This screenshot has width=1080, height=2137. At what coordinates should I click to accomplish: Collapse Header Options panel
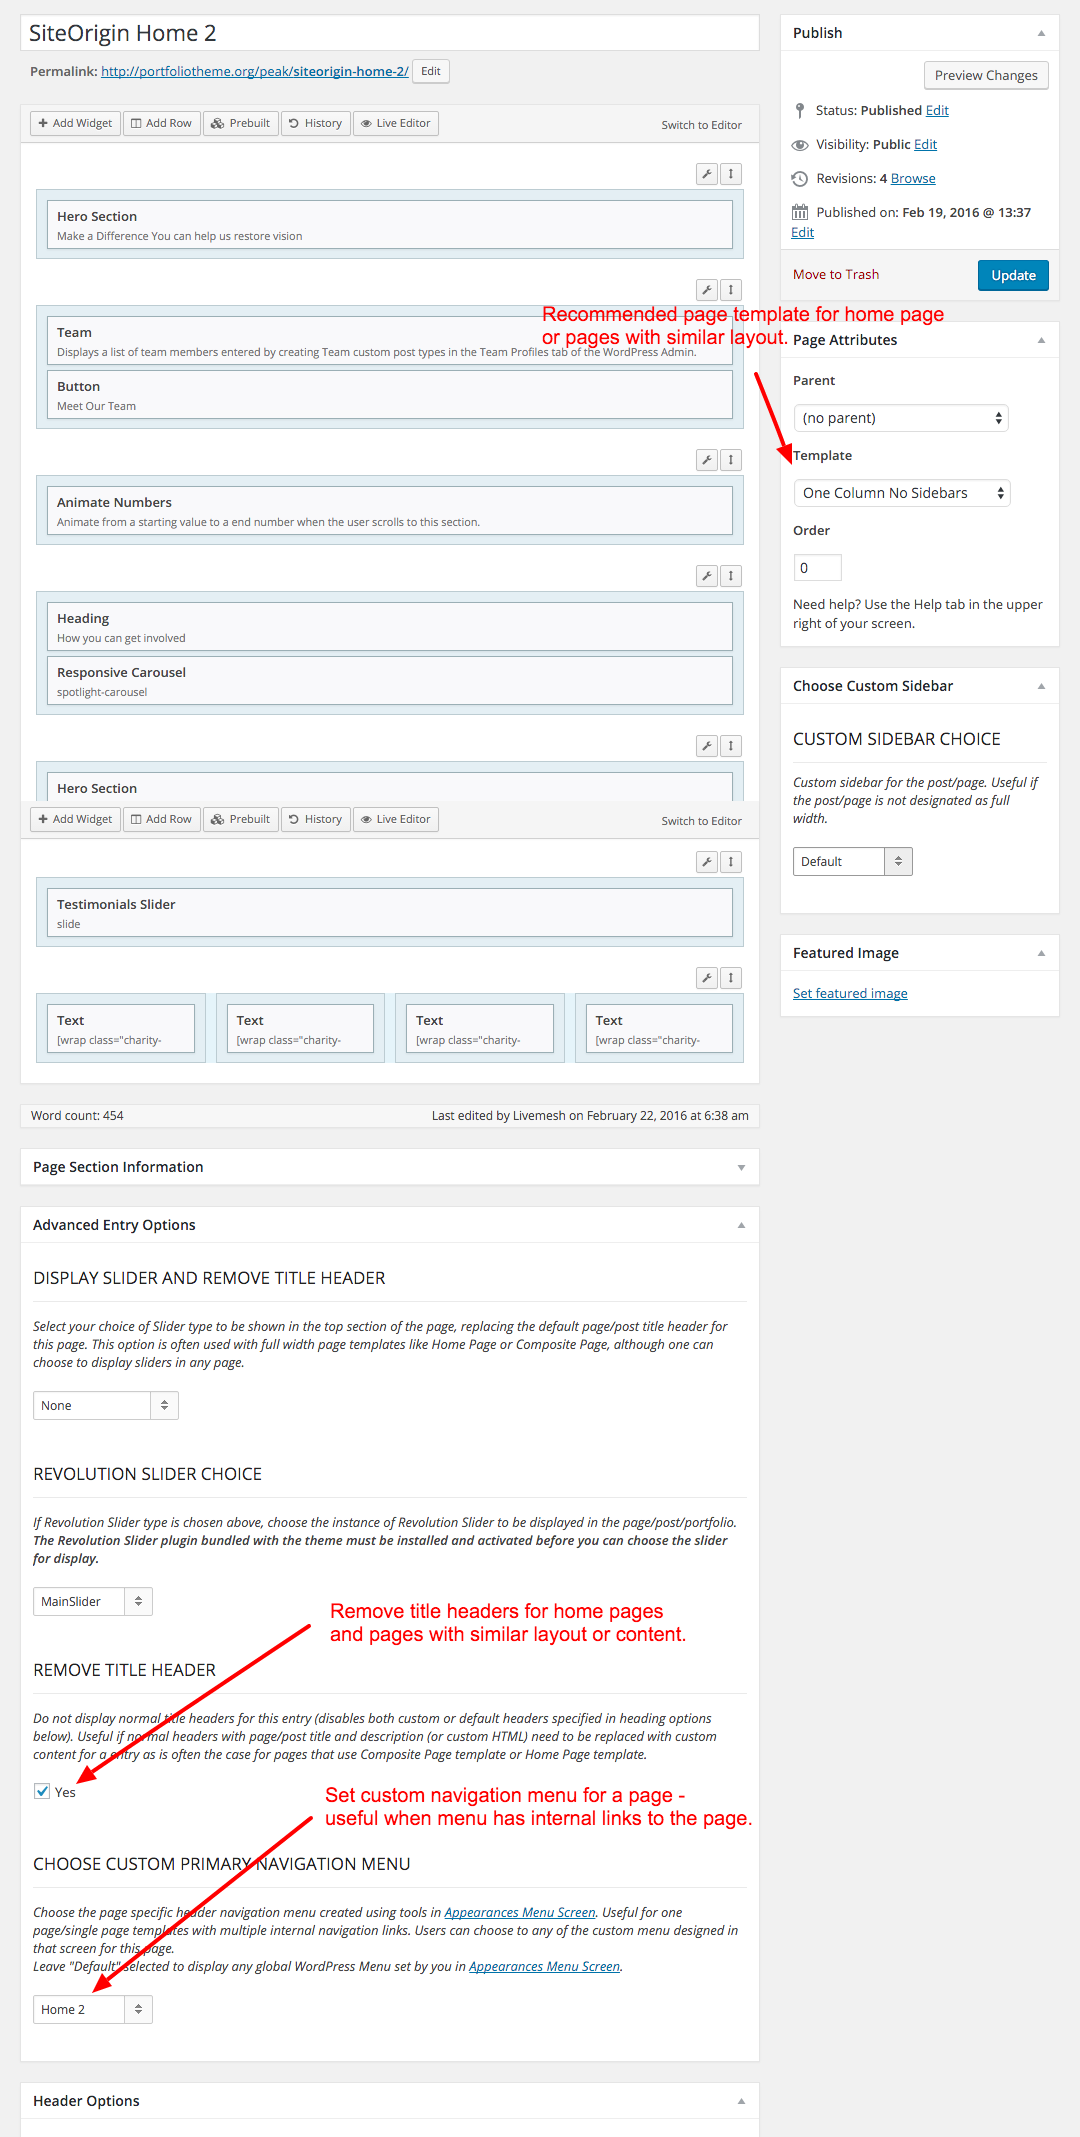pos(741,2101)
